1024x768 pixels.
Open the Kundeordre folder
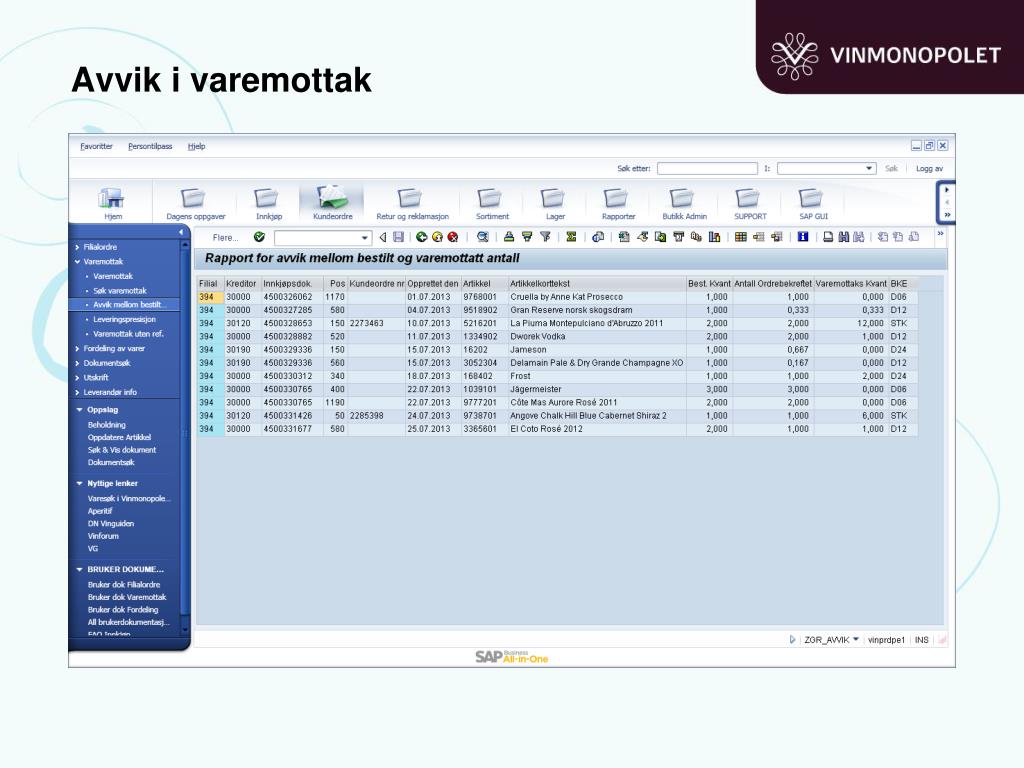[332, 202]
